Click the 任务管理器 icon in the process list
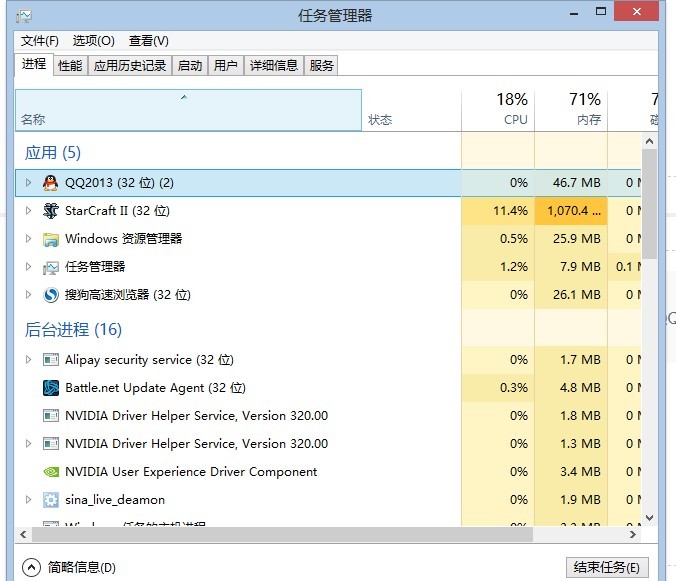The image size is (676, 581). tap(50, 268)
